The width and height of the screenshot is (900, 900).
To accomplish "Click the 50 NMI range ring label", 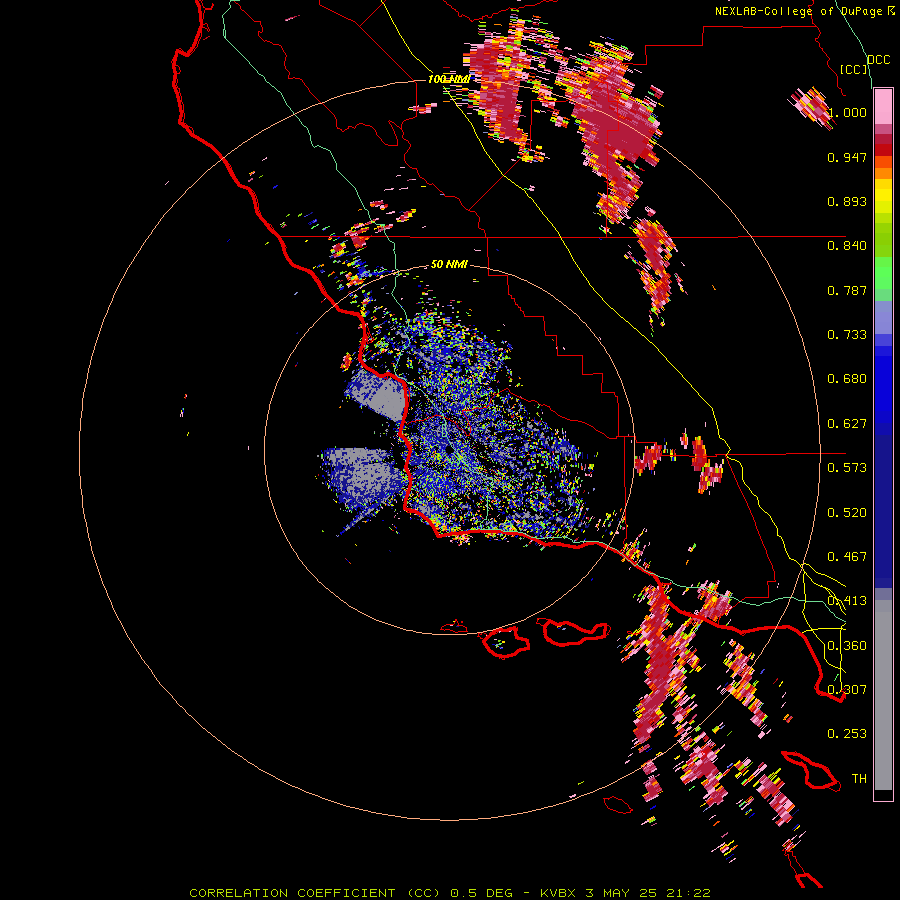I will [449, 264].
